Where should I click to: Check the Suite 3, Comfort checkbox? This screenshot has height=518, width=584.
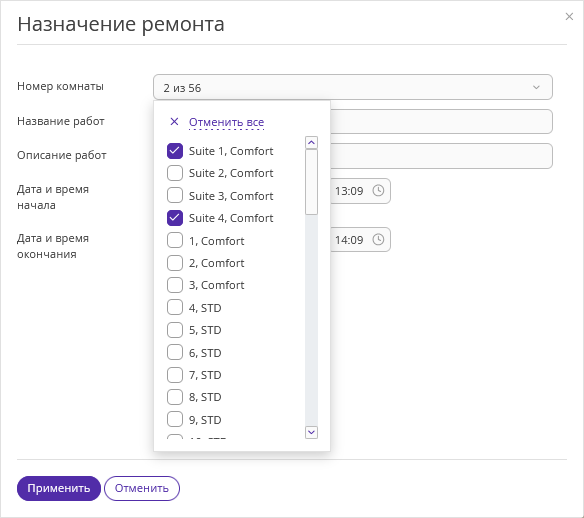tap(175, 196)
